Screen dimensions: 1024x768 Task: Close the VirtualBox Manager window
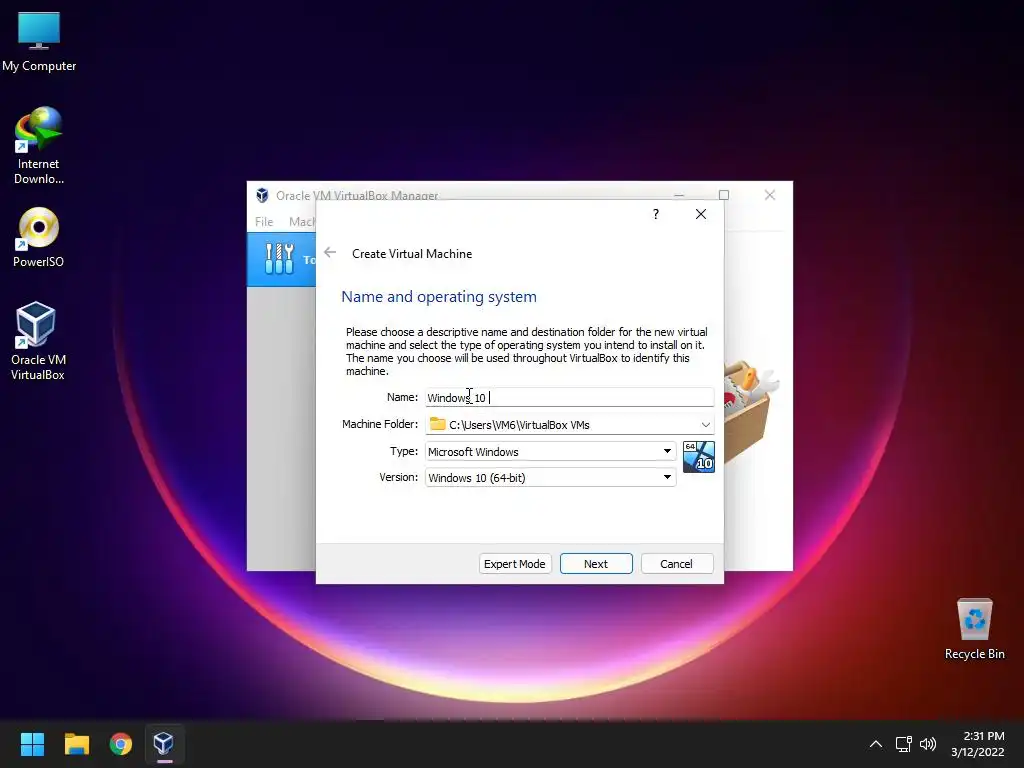pyautogui.click(x=770, y=195)
